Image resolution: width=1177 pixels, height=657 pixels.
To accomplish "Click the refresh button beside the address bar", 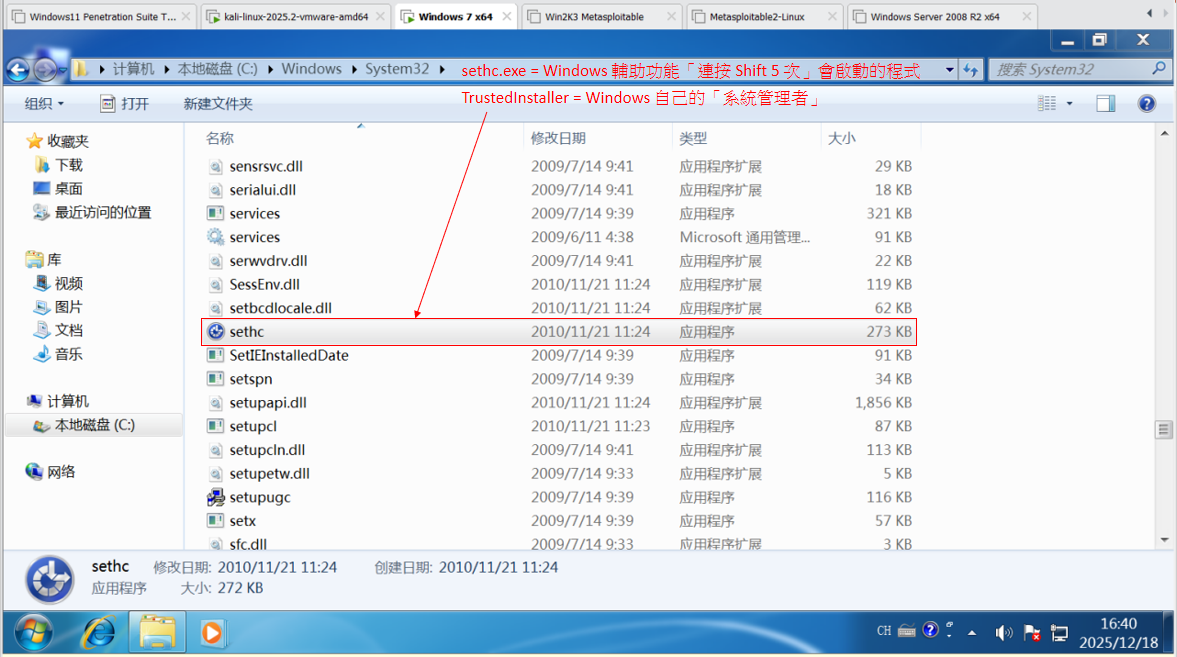I will tap(971, 70).
